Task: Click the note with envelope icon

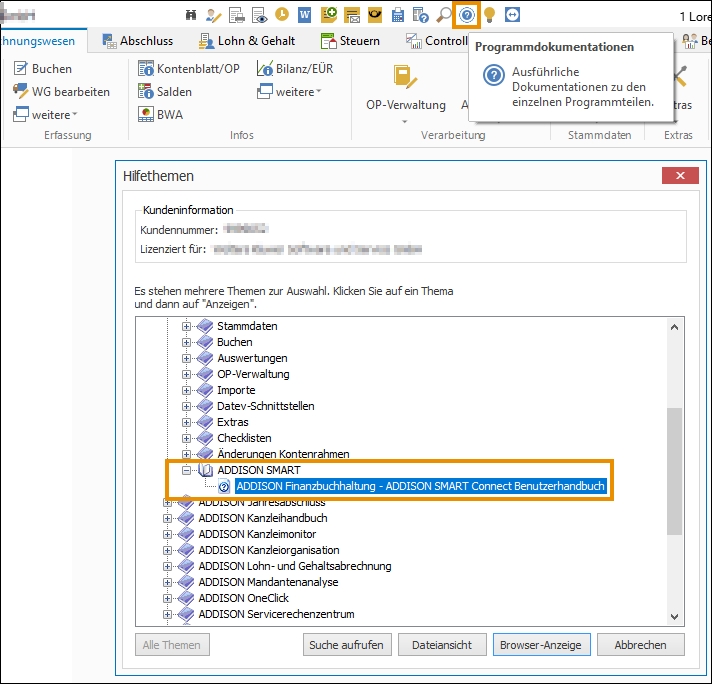Action: tap(352, 15)
